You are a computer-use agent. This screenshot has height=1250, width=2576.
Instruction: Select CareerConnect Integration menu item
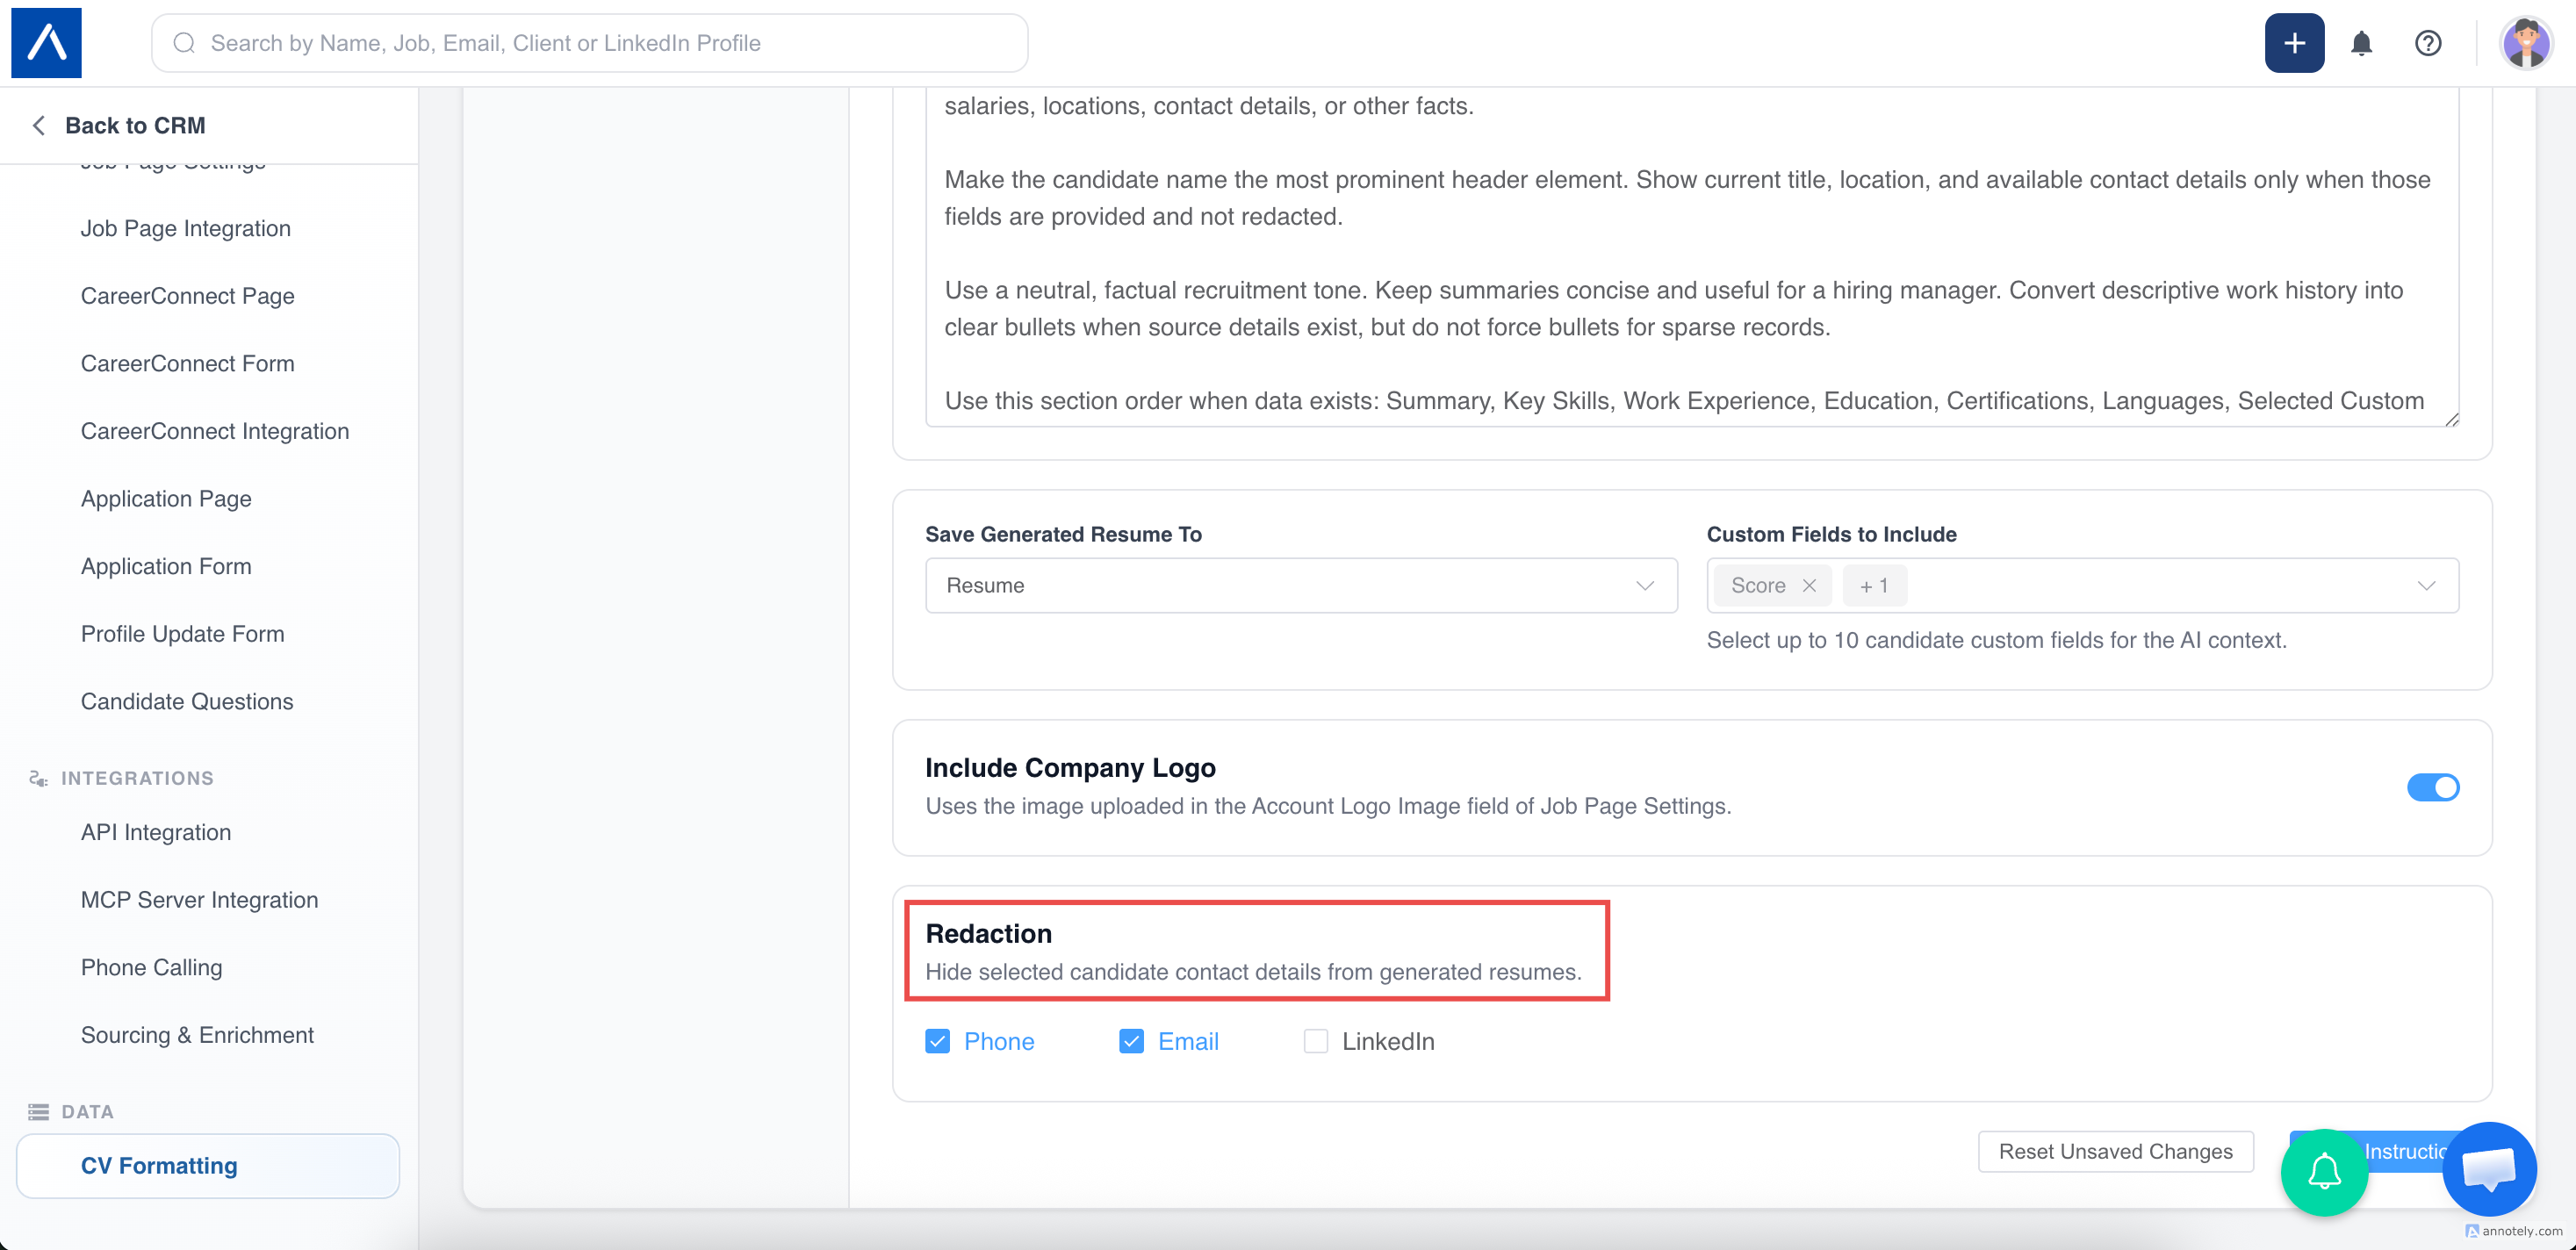tap(215, 431)
